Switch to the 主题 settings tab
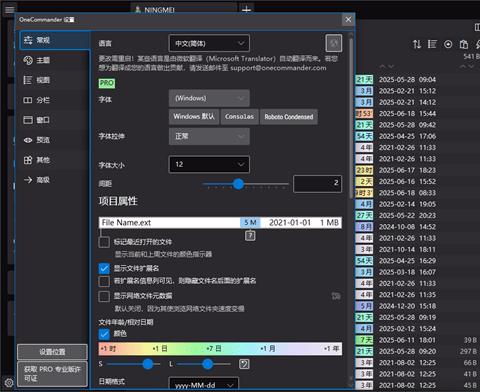This screenshot has height=392, width=480. point(54,60)
